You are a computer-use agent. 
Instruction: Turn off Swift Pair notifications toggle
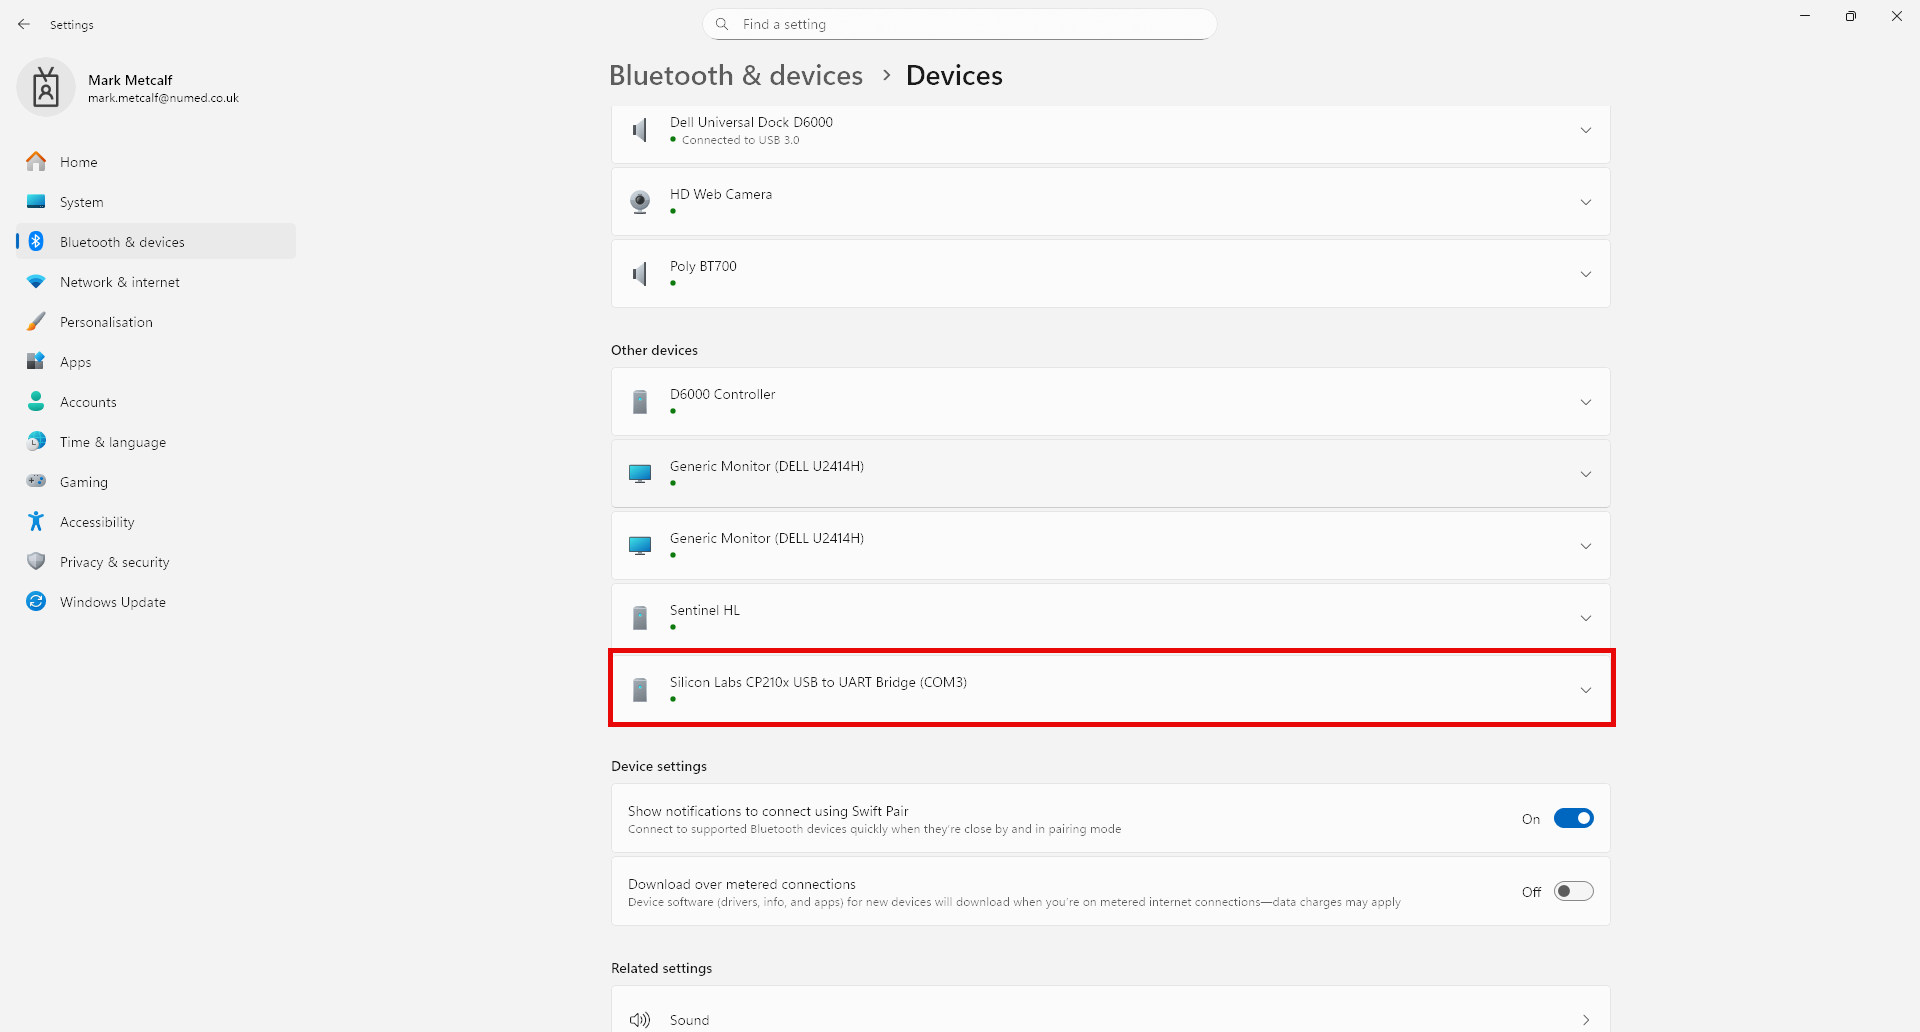pos(1573,819)
